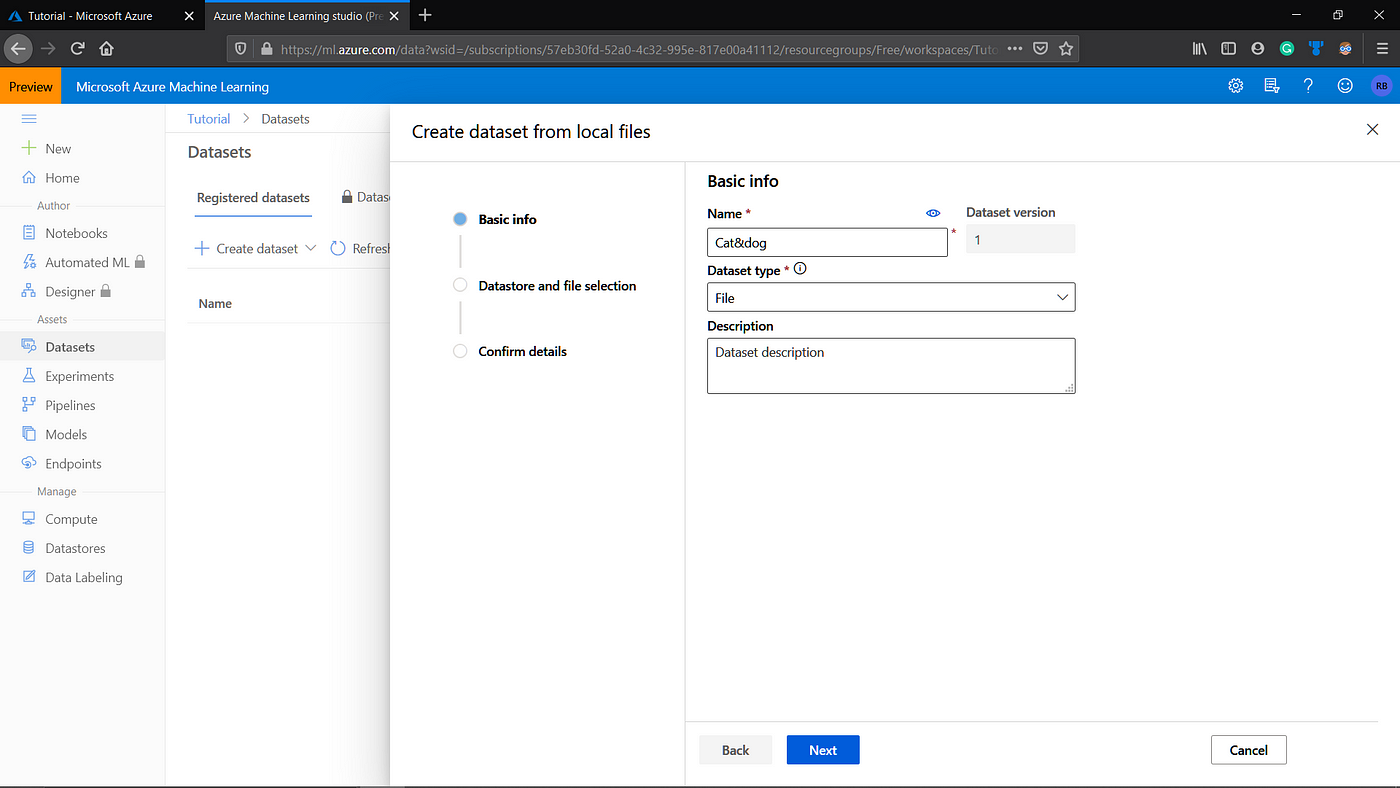Select the Confirm details step
The width and height of the screenshot is (1400, 788).
522,351
